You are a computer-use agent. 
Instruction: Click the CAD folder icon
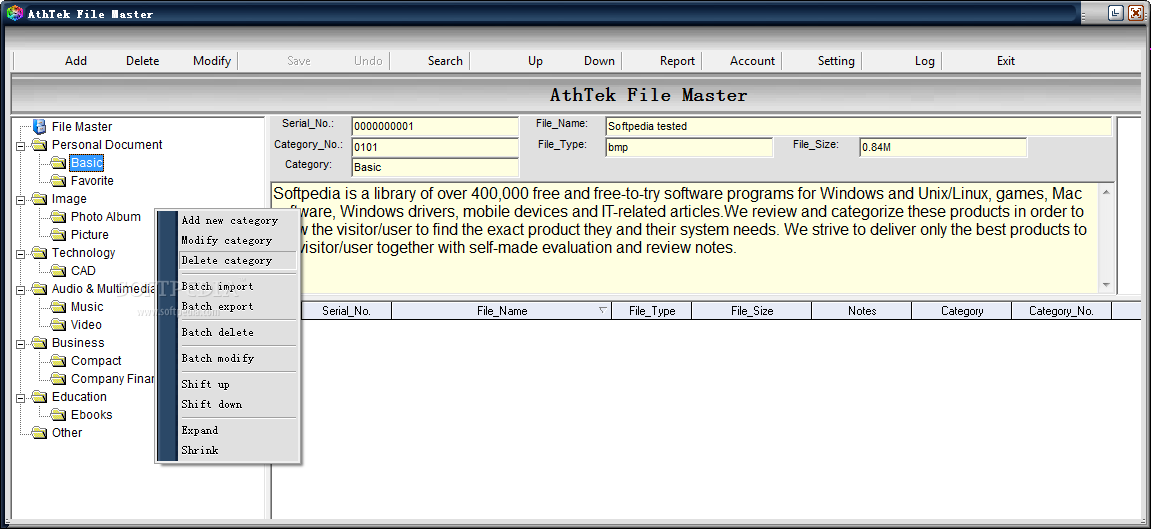tap(58, 271)
